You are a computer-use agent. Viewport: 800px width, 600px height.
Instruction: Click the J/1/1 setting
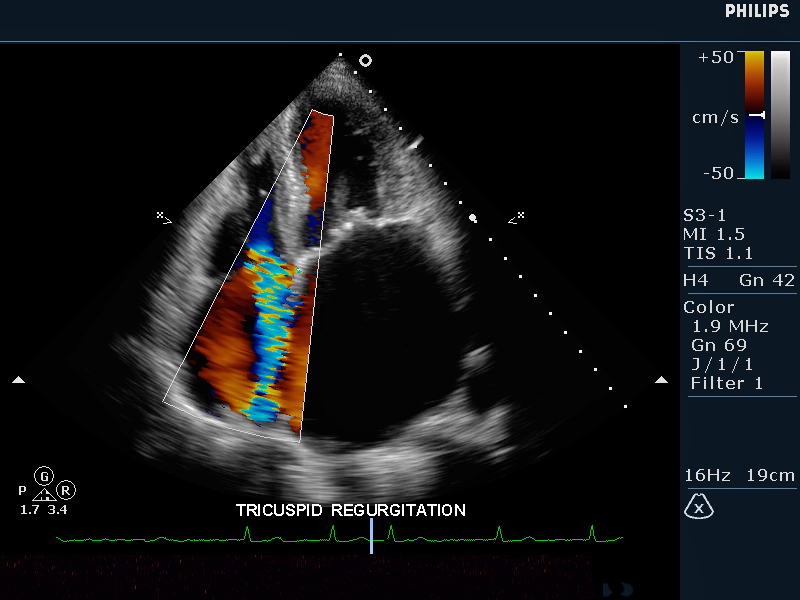tap(722, 364)
